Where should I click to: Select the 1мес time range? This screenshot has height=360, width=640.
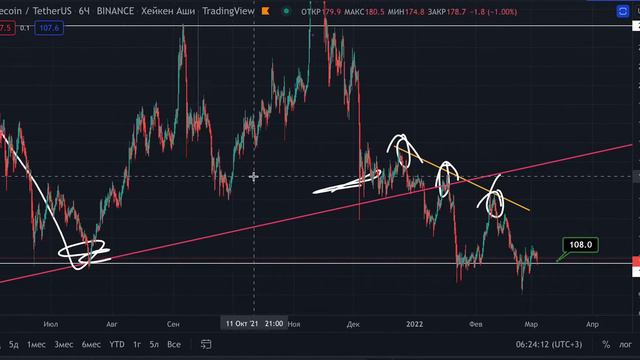tap(36, 344)
